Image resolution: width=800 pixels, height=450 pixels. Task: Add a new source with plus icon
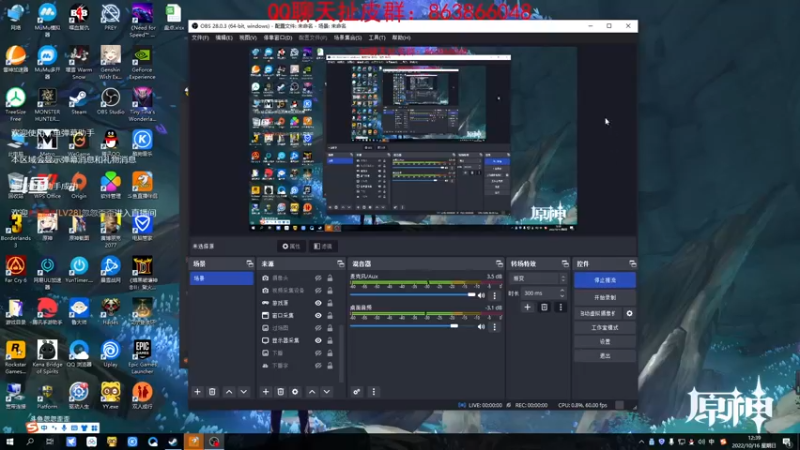pyautogui.click(x=265, y=392)
